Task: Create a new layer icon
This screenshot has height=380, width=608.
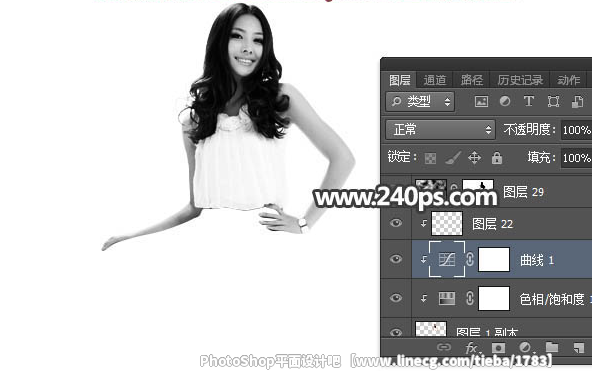Action: click(579, 347)
